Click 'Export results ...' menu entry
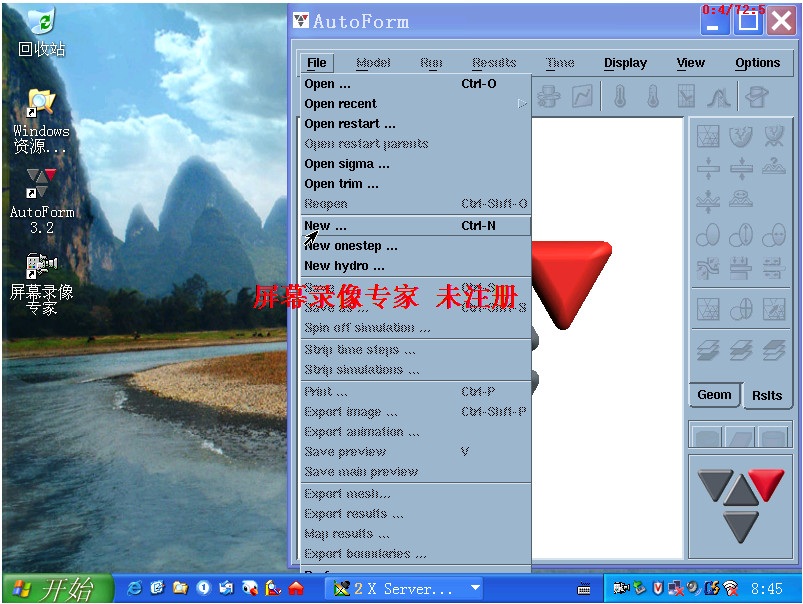The height and width of the screenshot is (604, 803). (415, 514)
